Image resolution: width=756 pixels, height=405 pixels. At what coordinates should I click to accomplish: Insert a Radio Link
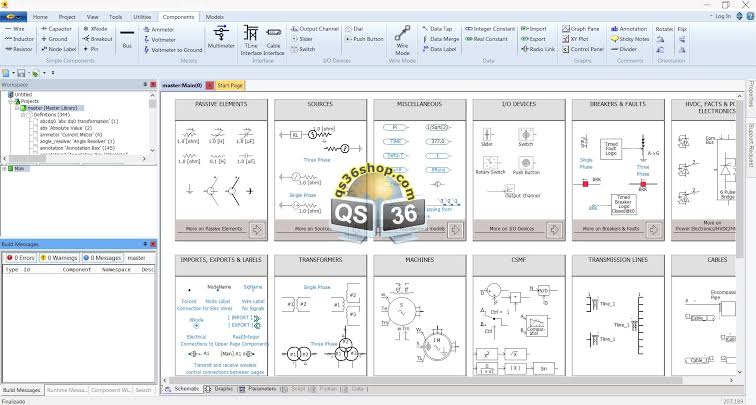pos(538,49)
